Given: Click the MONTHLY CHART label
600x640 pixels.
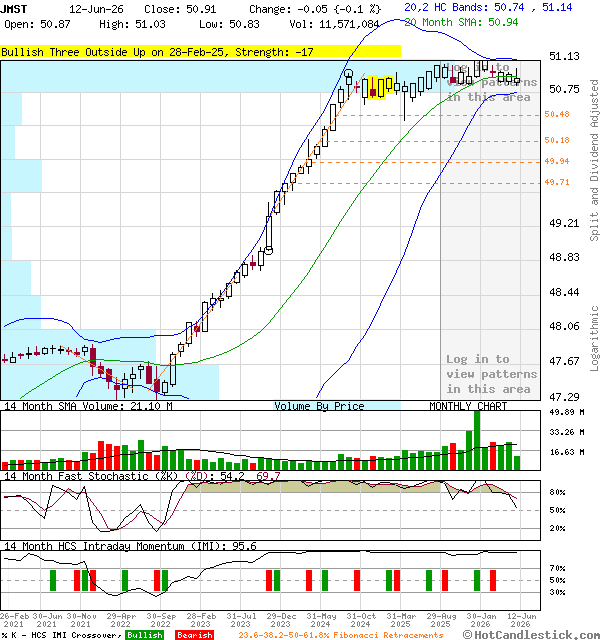Looking at the screenshot, I should 468,406.
